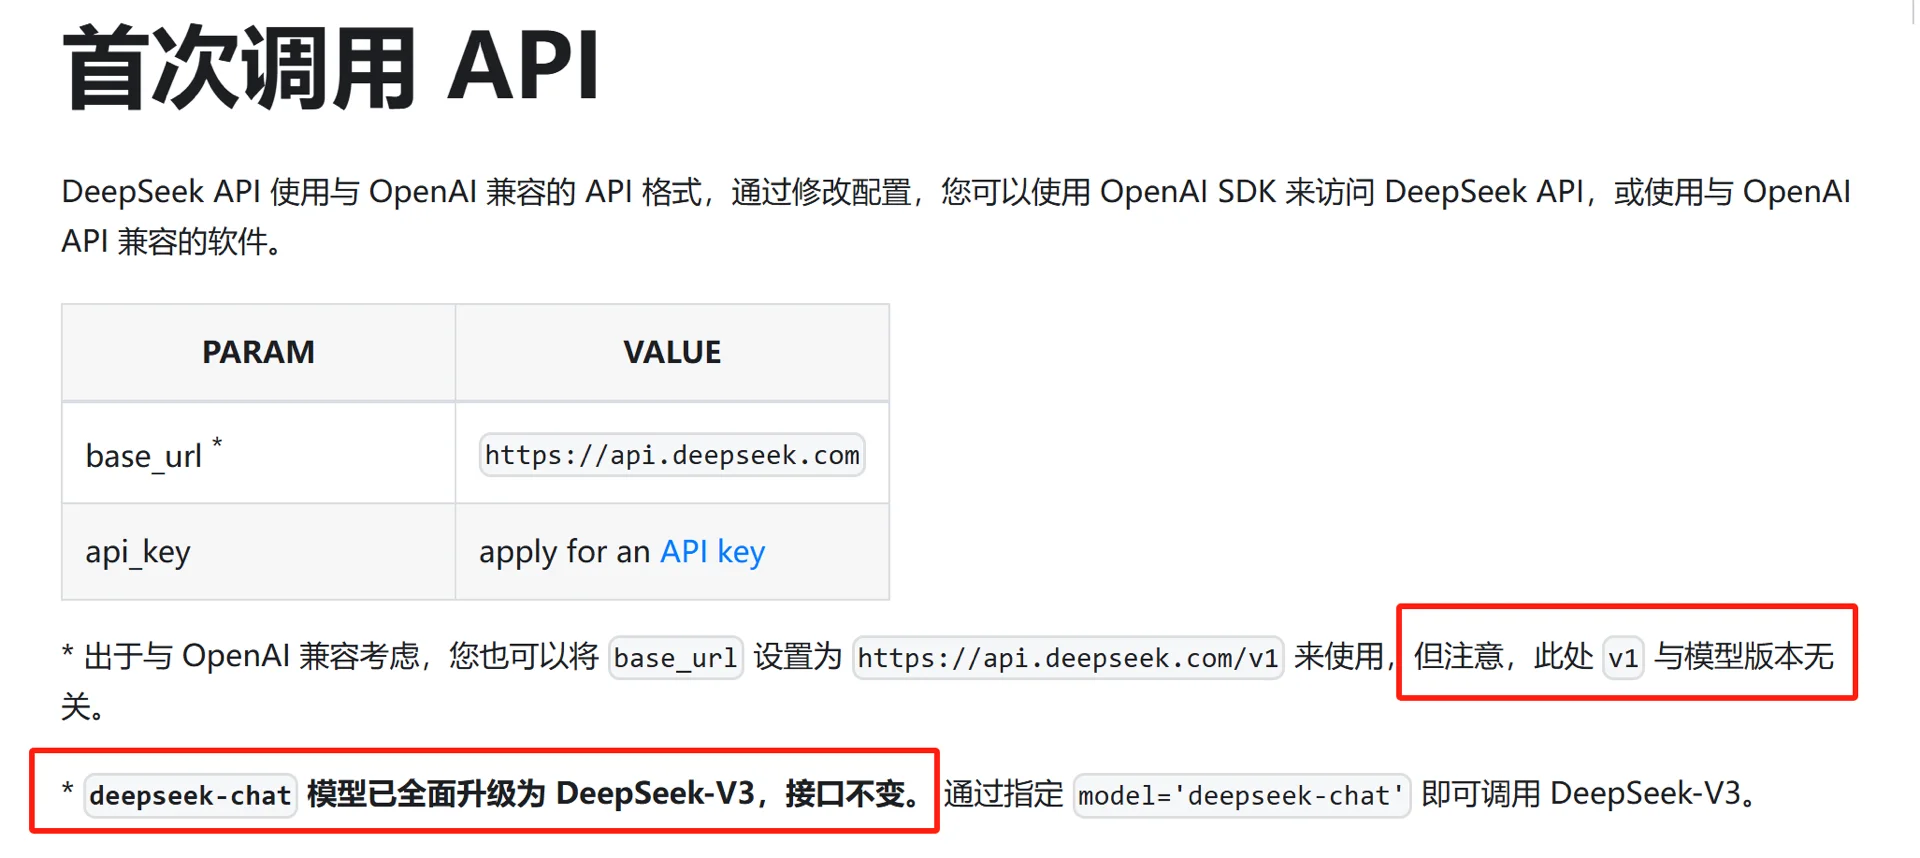Click the VALUE column header
The height and width of the screenshot is (858, 1920).
(x=672, y=352)
